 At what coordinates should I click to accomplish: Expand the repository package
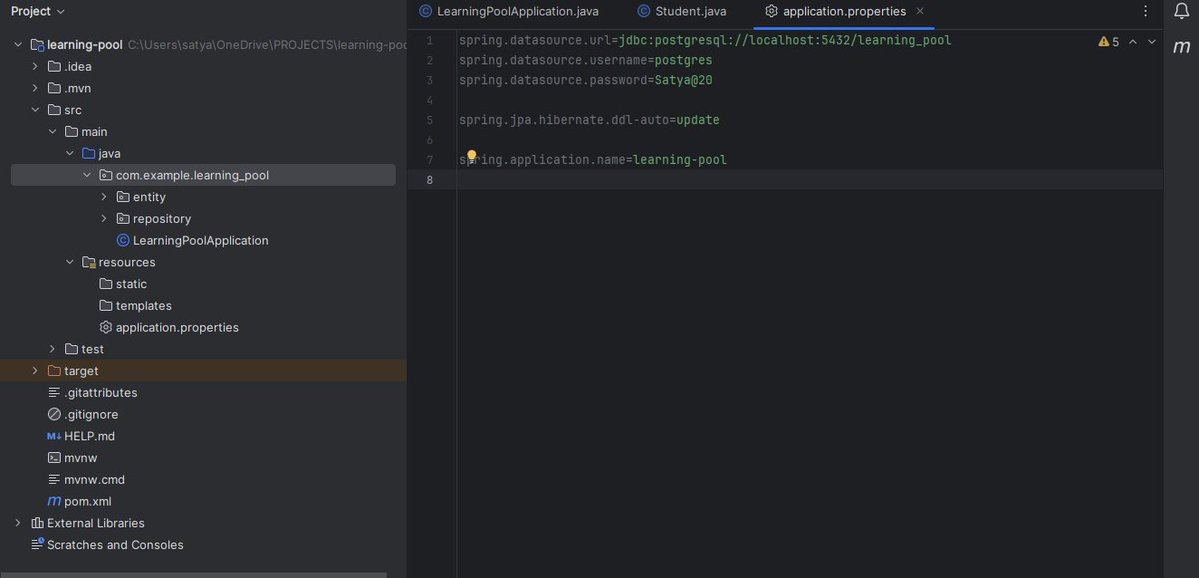(x=104, y=219)
